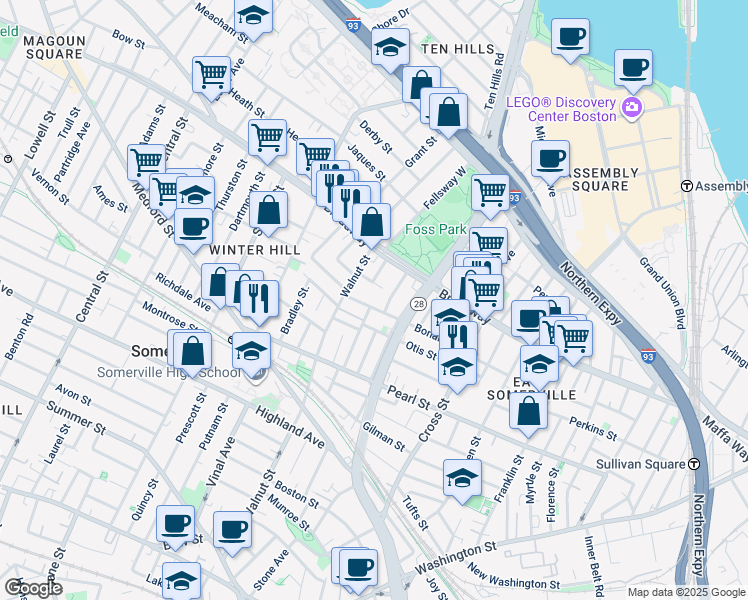748x600 pixels.
Task: Click the New Washington St label
Action: (x=513, y=577)
